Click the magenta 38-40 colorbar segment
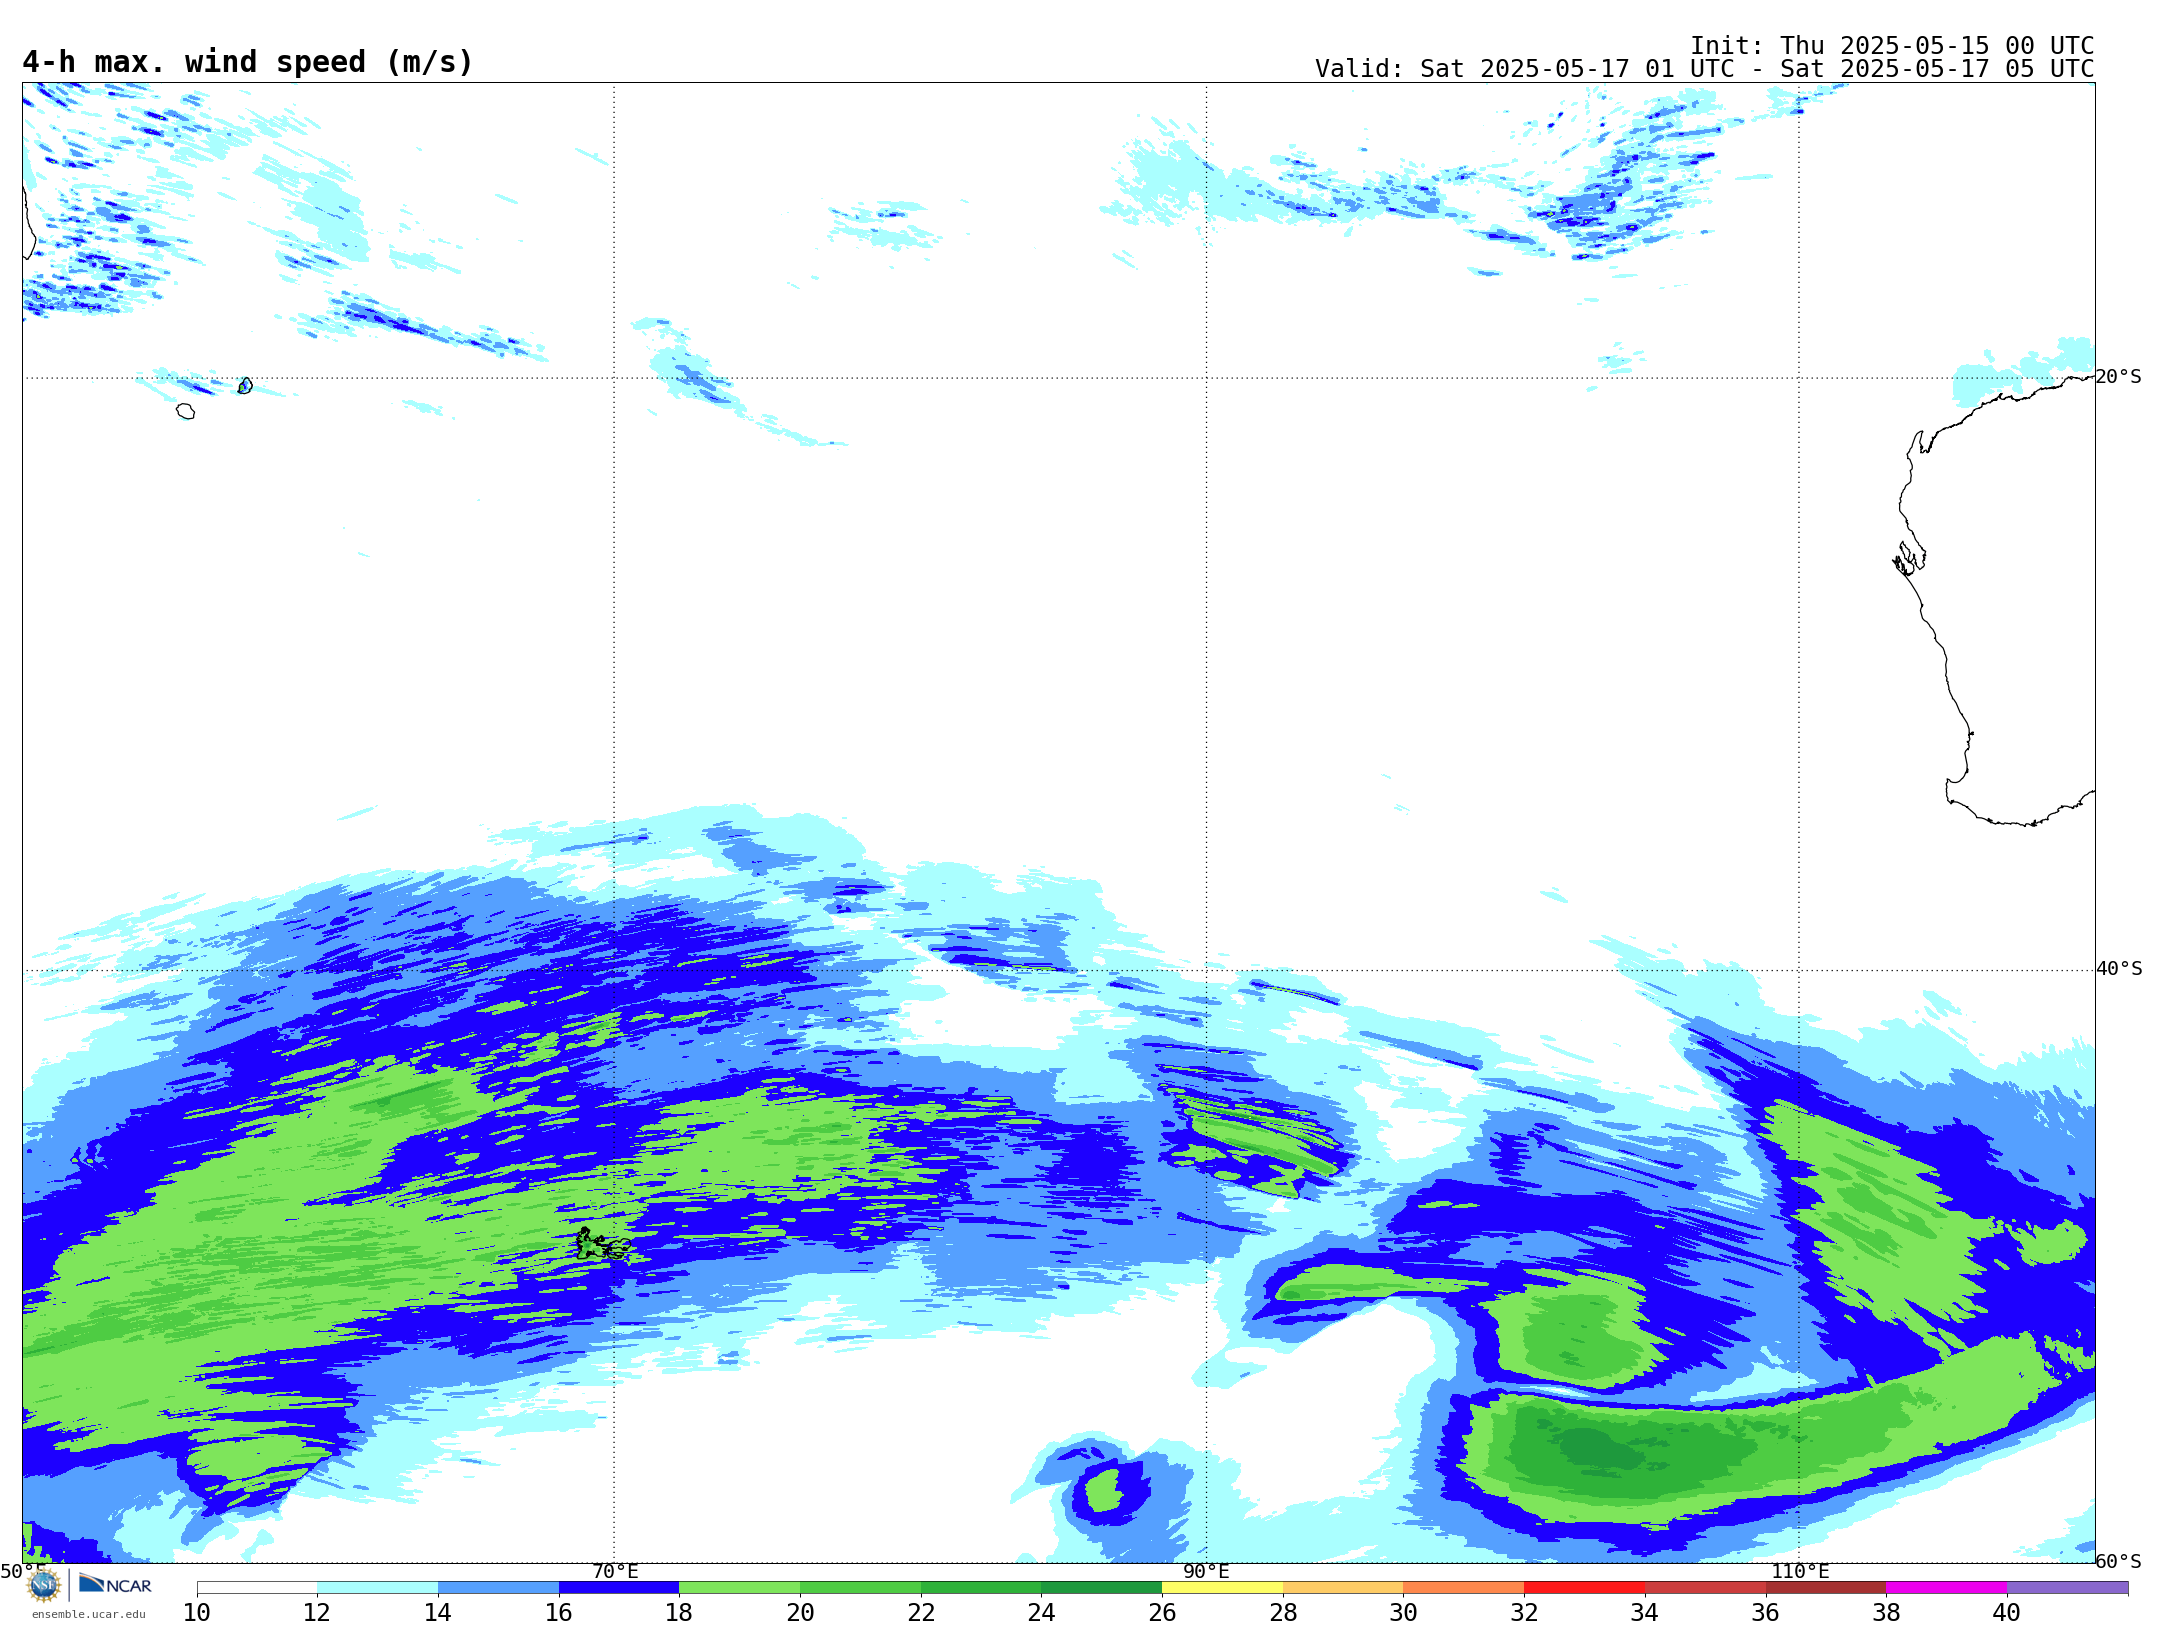This screenshot has width=2160, height=1626. click(x=1946, y=1588)
